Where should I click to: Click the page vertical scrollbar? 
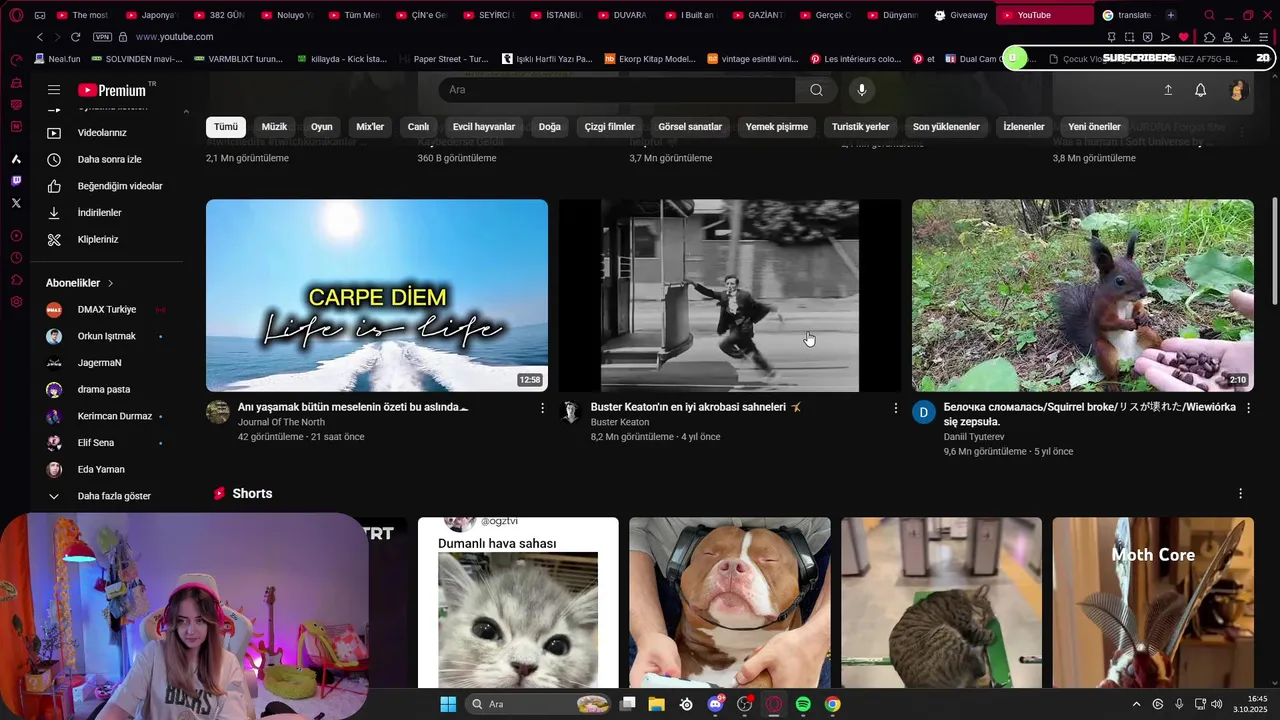pos(1274,252)
